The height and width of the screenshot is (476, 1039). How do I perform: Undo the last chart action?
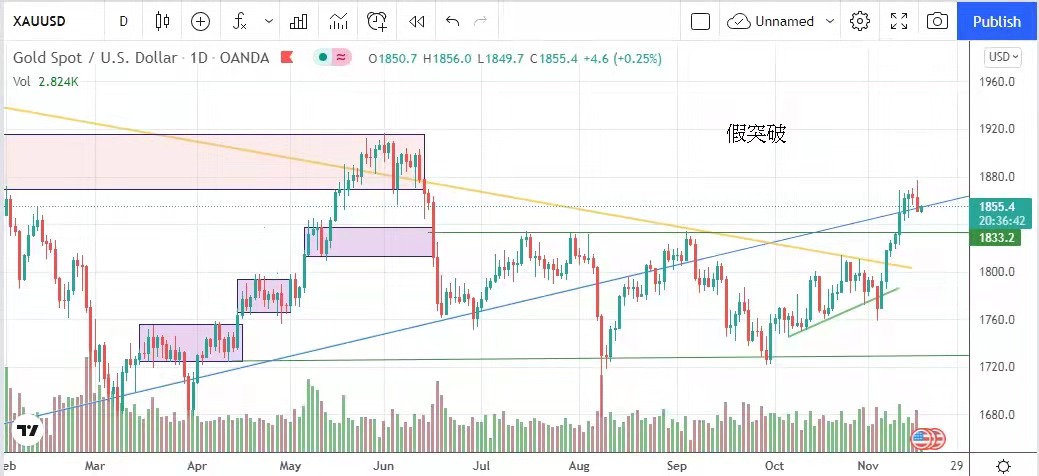coord(452,21)
